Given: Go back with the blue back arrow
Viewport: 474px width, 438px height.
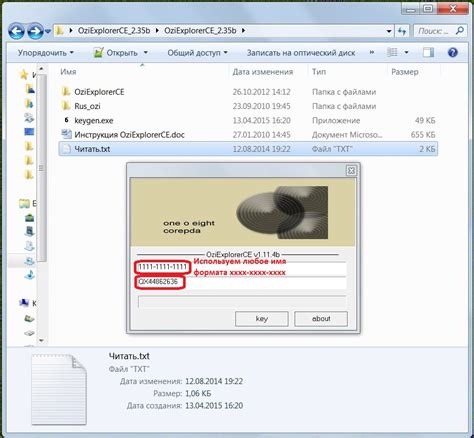Looking at the screenshot, I should 16,31.
